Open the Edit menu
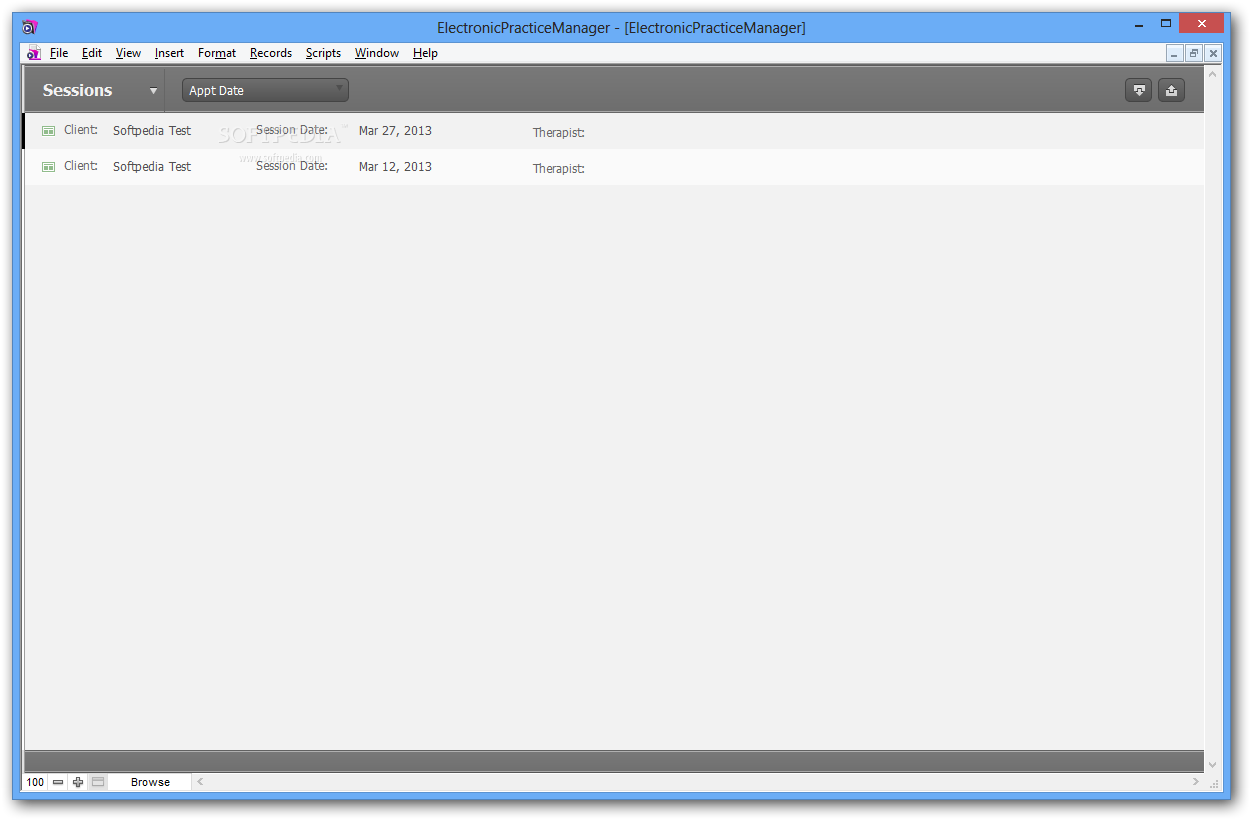Screen dimensions: 1251x820 coord(92,53)
